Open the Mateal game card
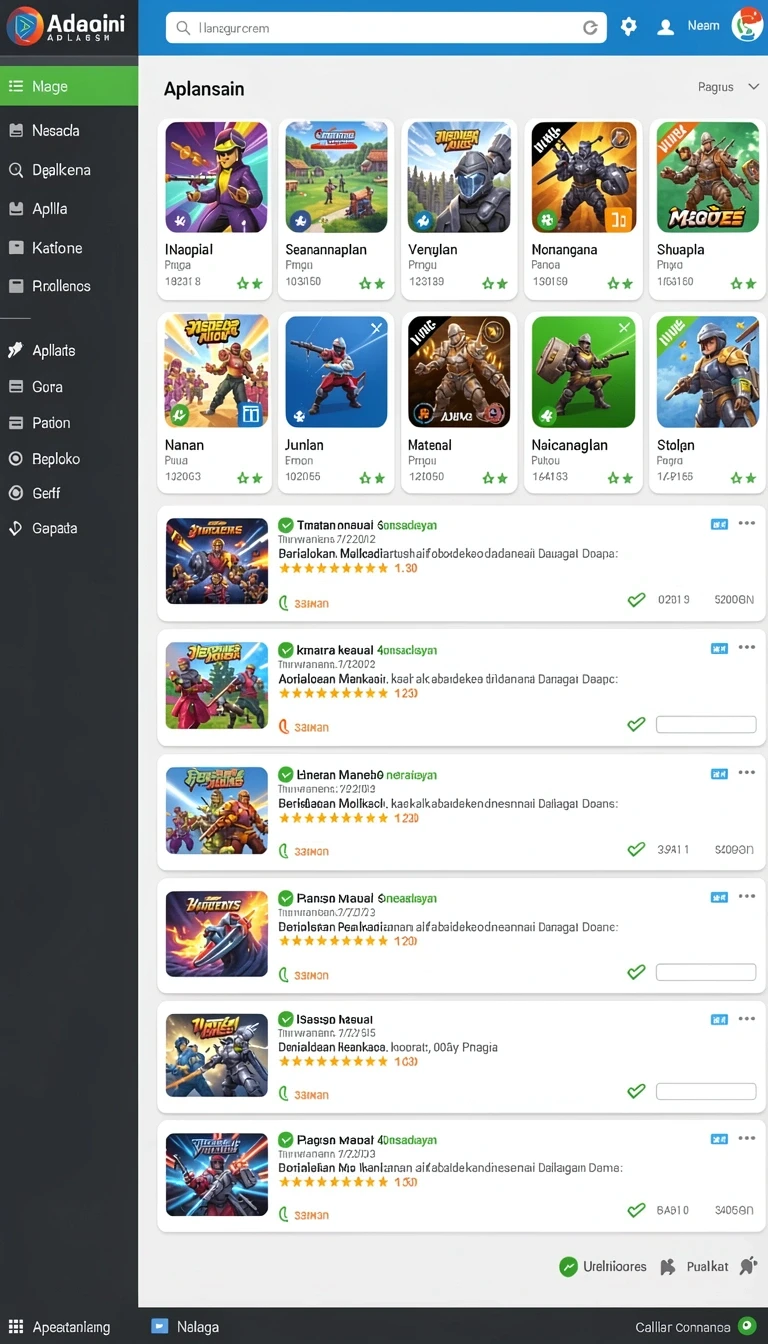 pos(459,403)
